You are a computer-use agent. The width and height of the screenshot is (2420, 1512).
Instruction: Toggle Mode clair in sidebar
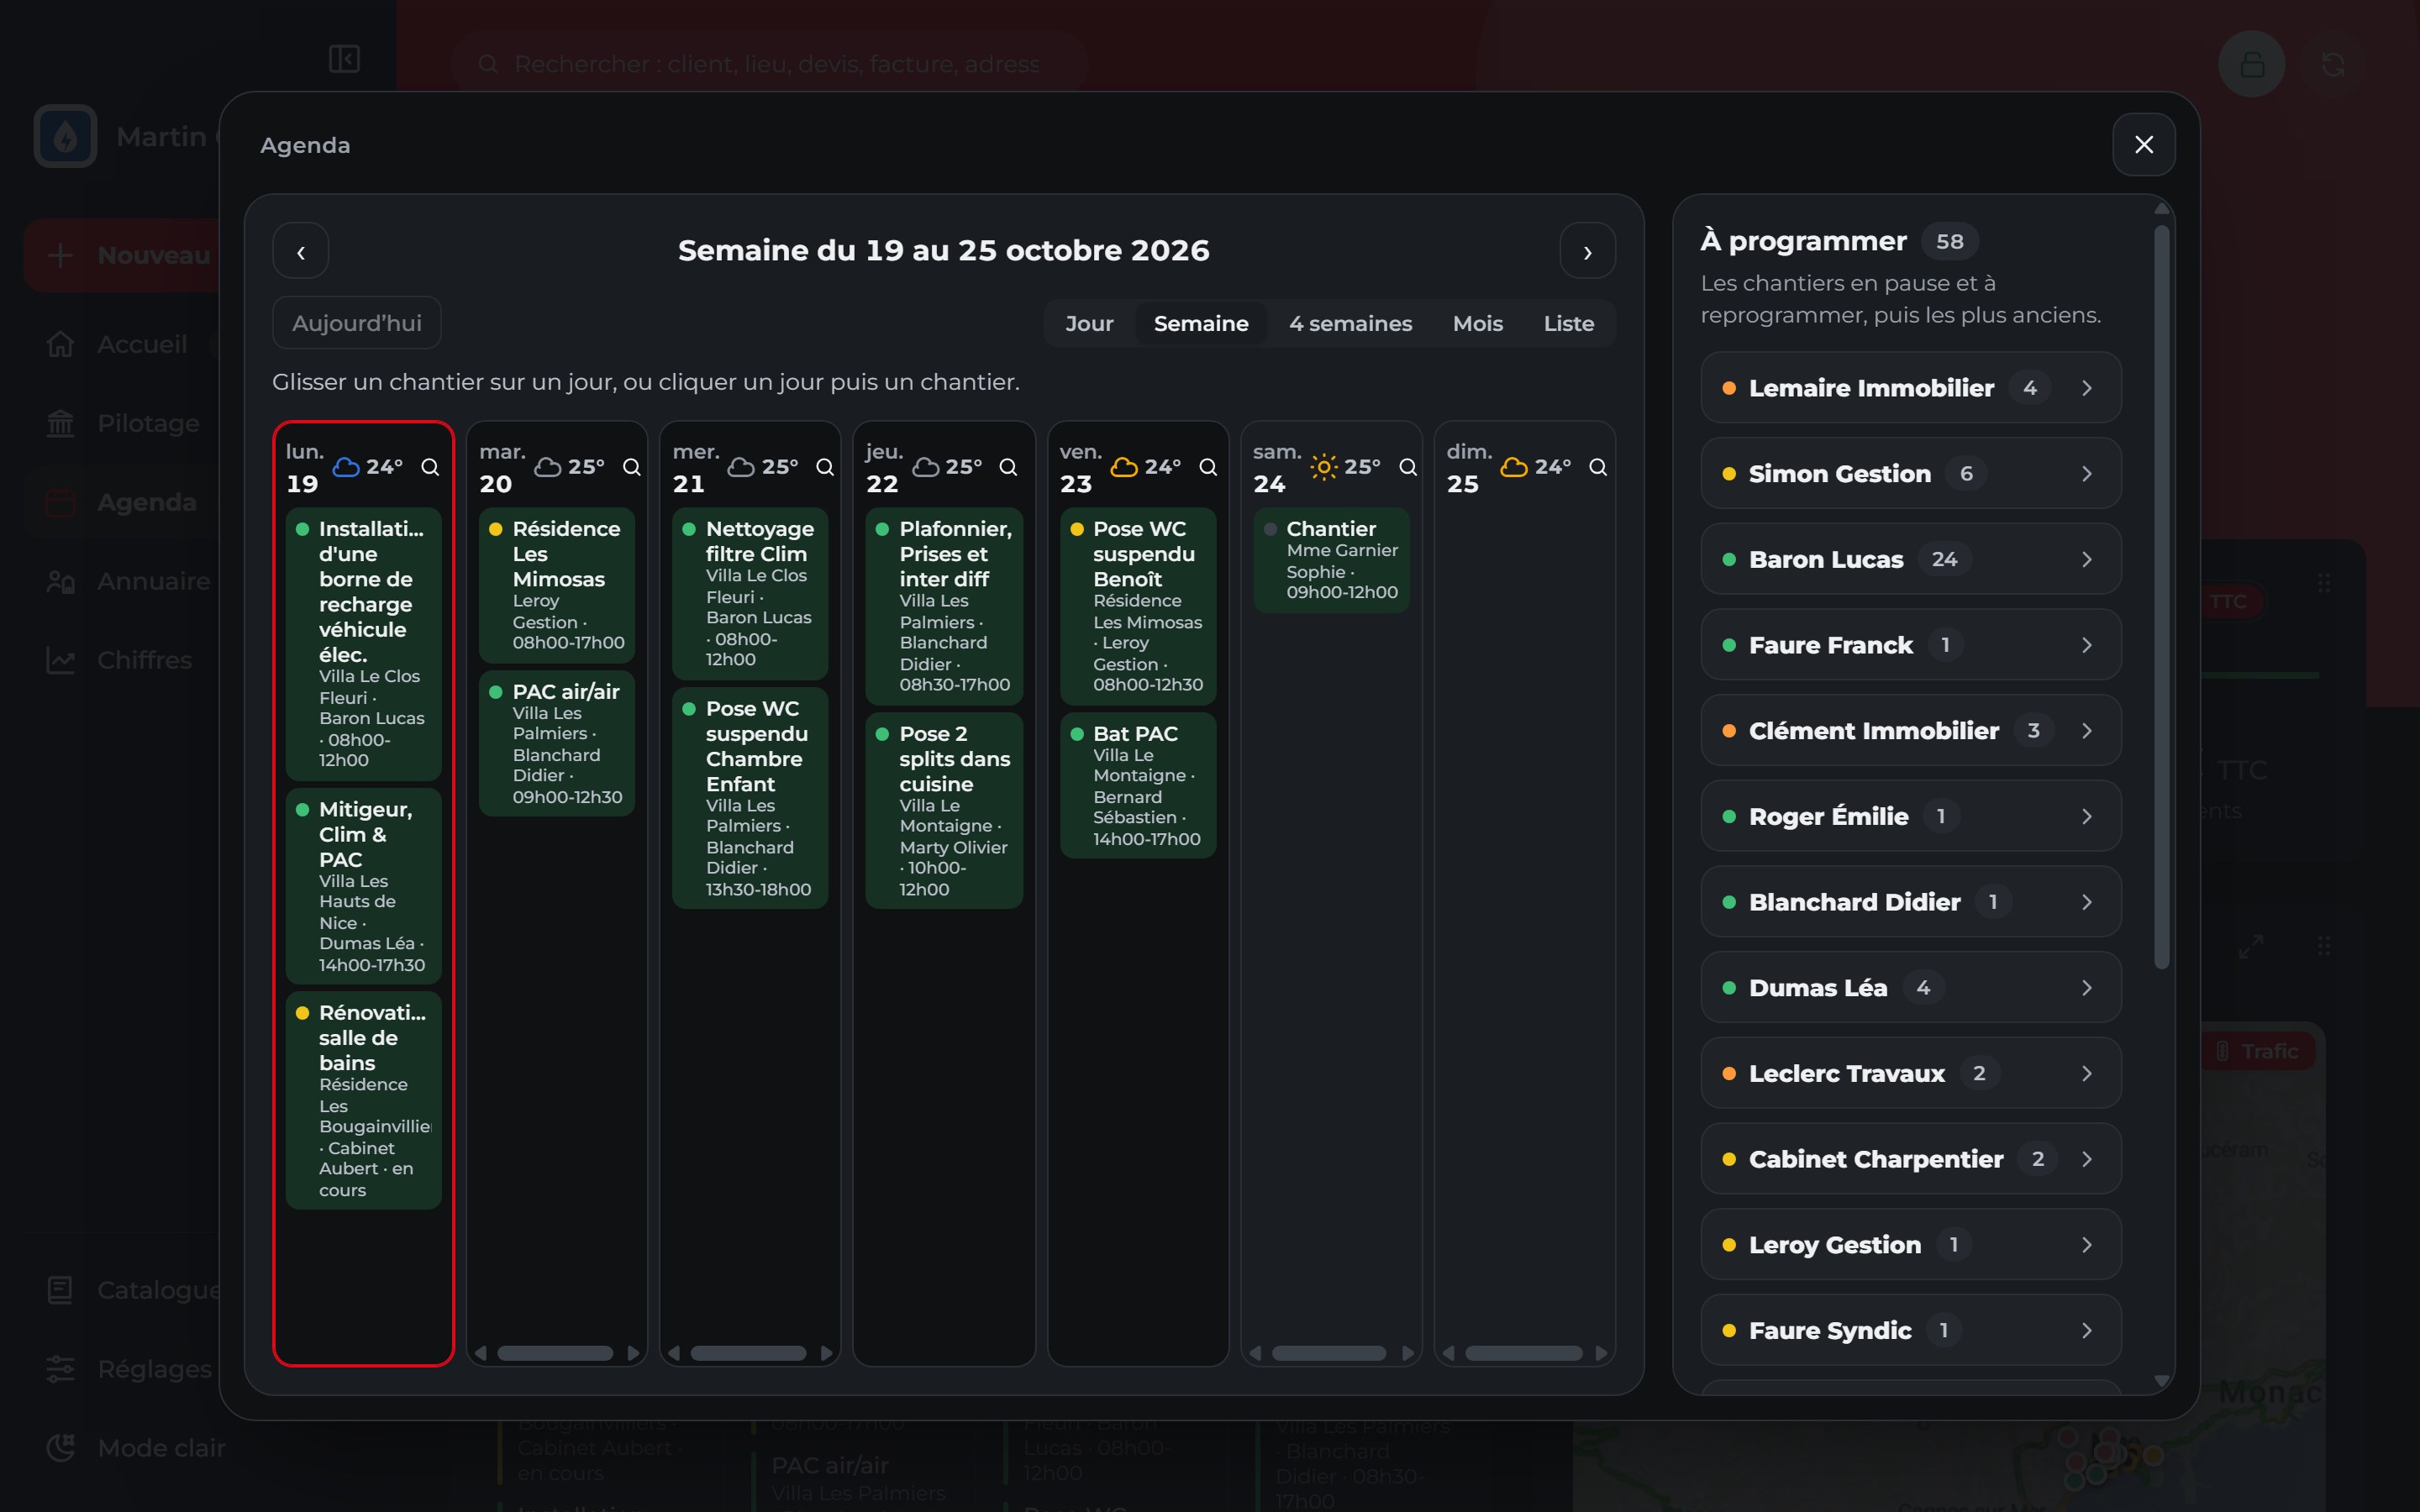click(136, 1448)
